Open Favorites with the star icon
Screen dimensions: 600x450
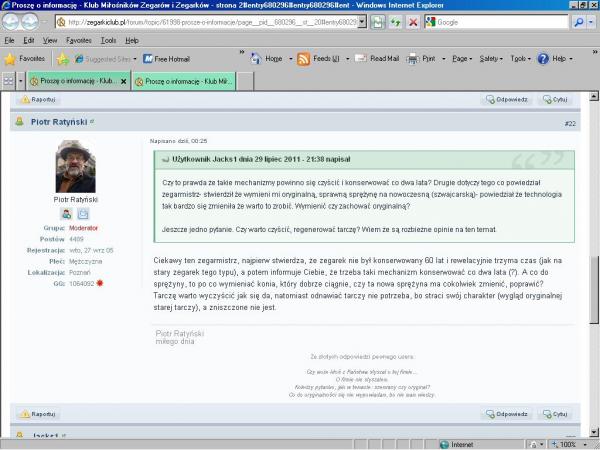(10, 59)
